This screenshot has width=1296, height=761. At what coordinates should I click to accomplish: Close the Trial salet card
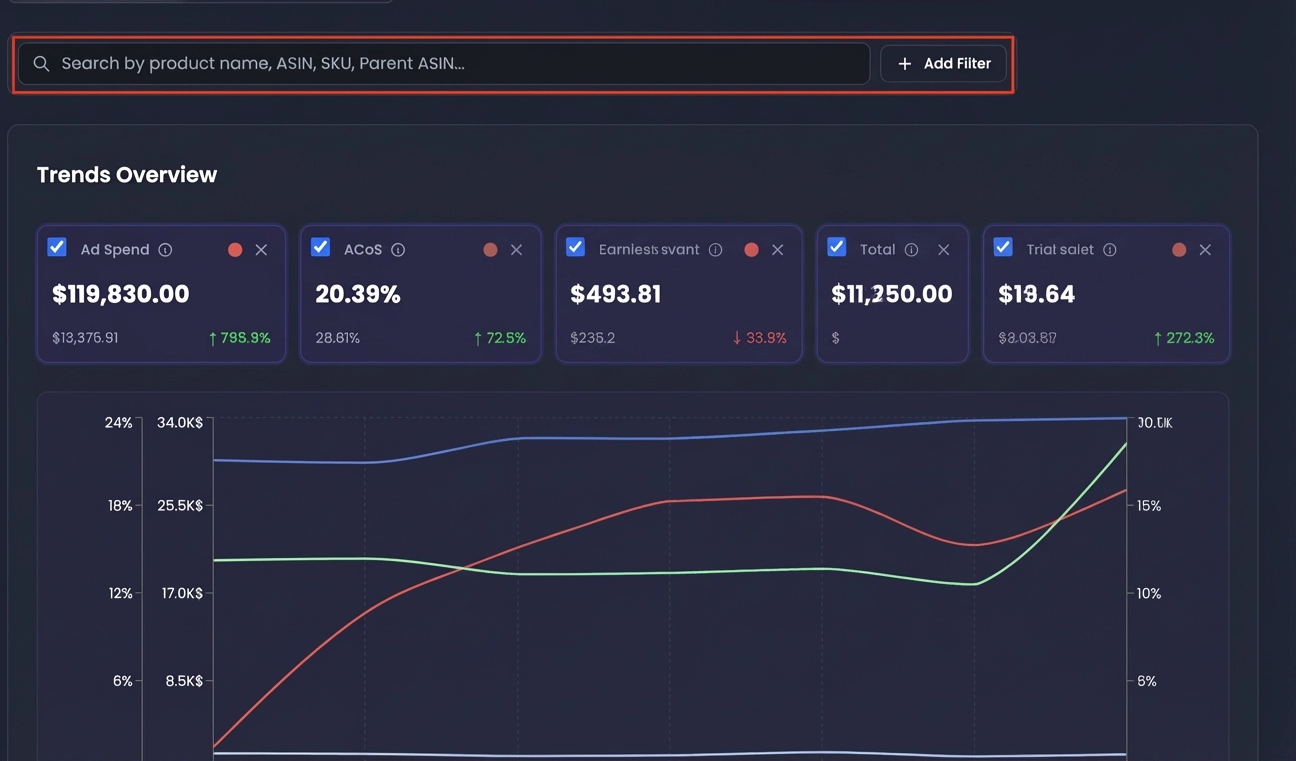pos(1205,250)
